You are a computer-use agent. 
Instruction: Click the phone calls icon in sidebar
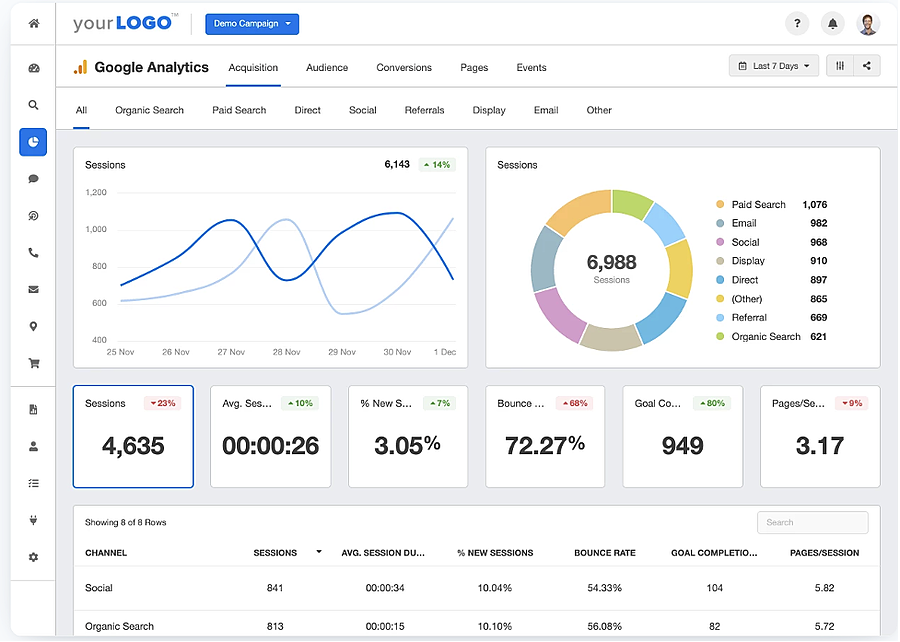click(33, 252)
